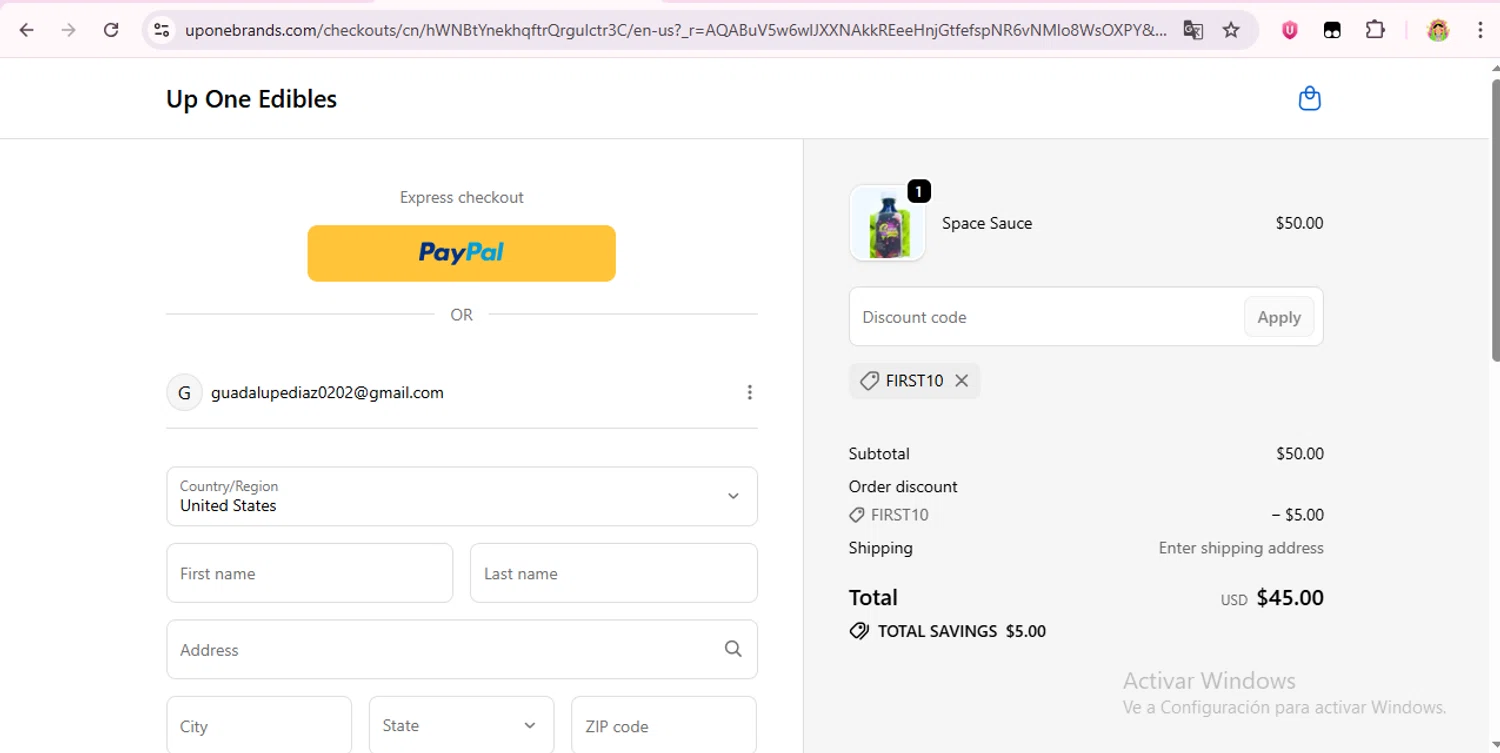
Task: Click the browser forward arrow
Action: [69, 30]
